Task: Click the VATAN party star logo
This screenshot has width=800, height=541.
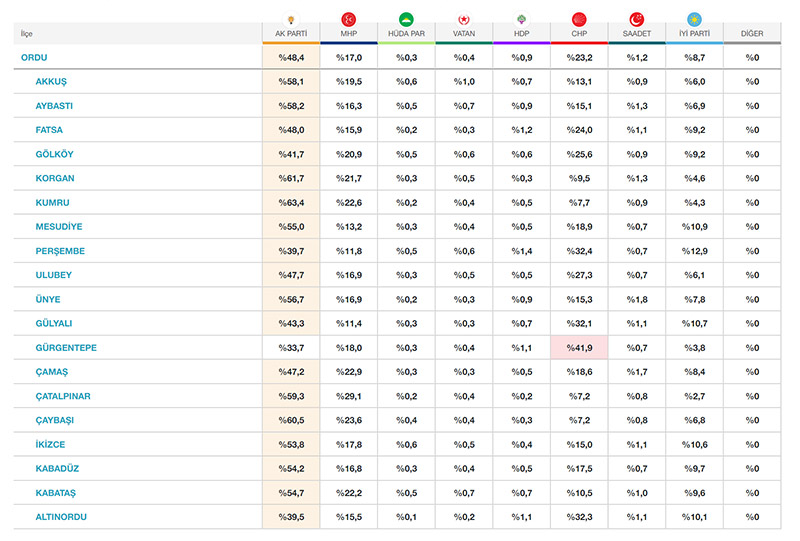Action: [x=464, y=19]
